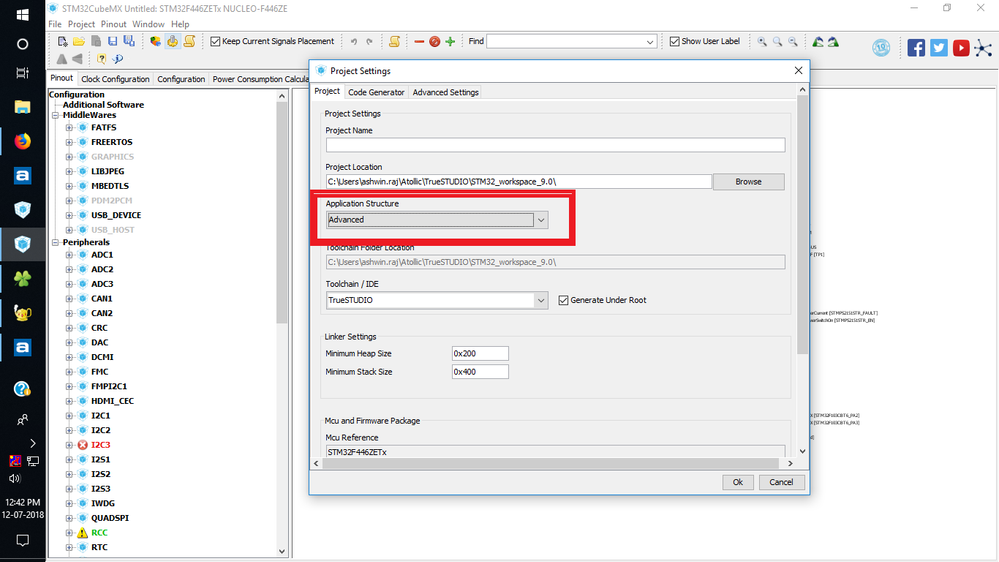Click the red circular reset icon
Viewport: 999px width, 562px height.
(x=435, y=41)
